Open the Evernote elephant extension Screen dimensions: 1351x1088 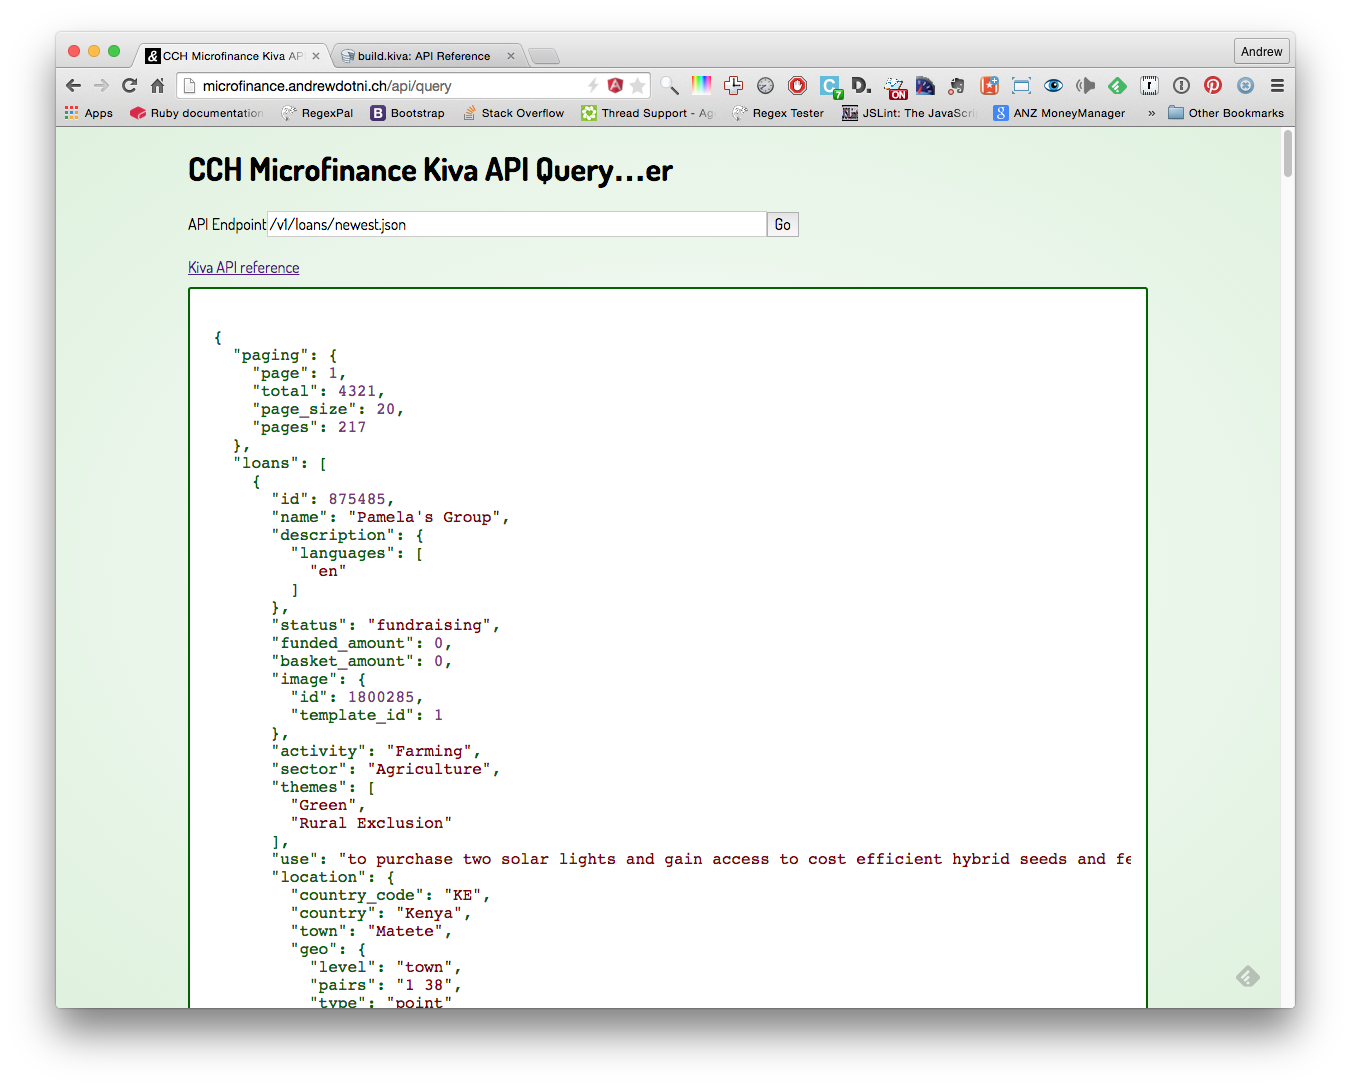(957, 86)
